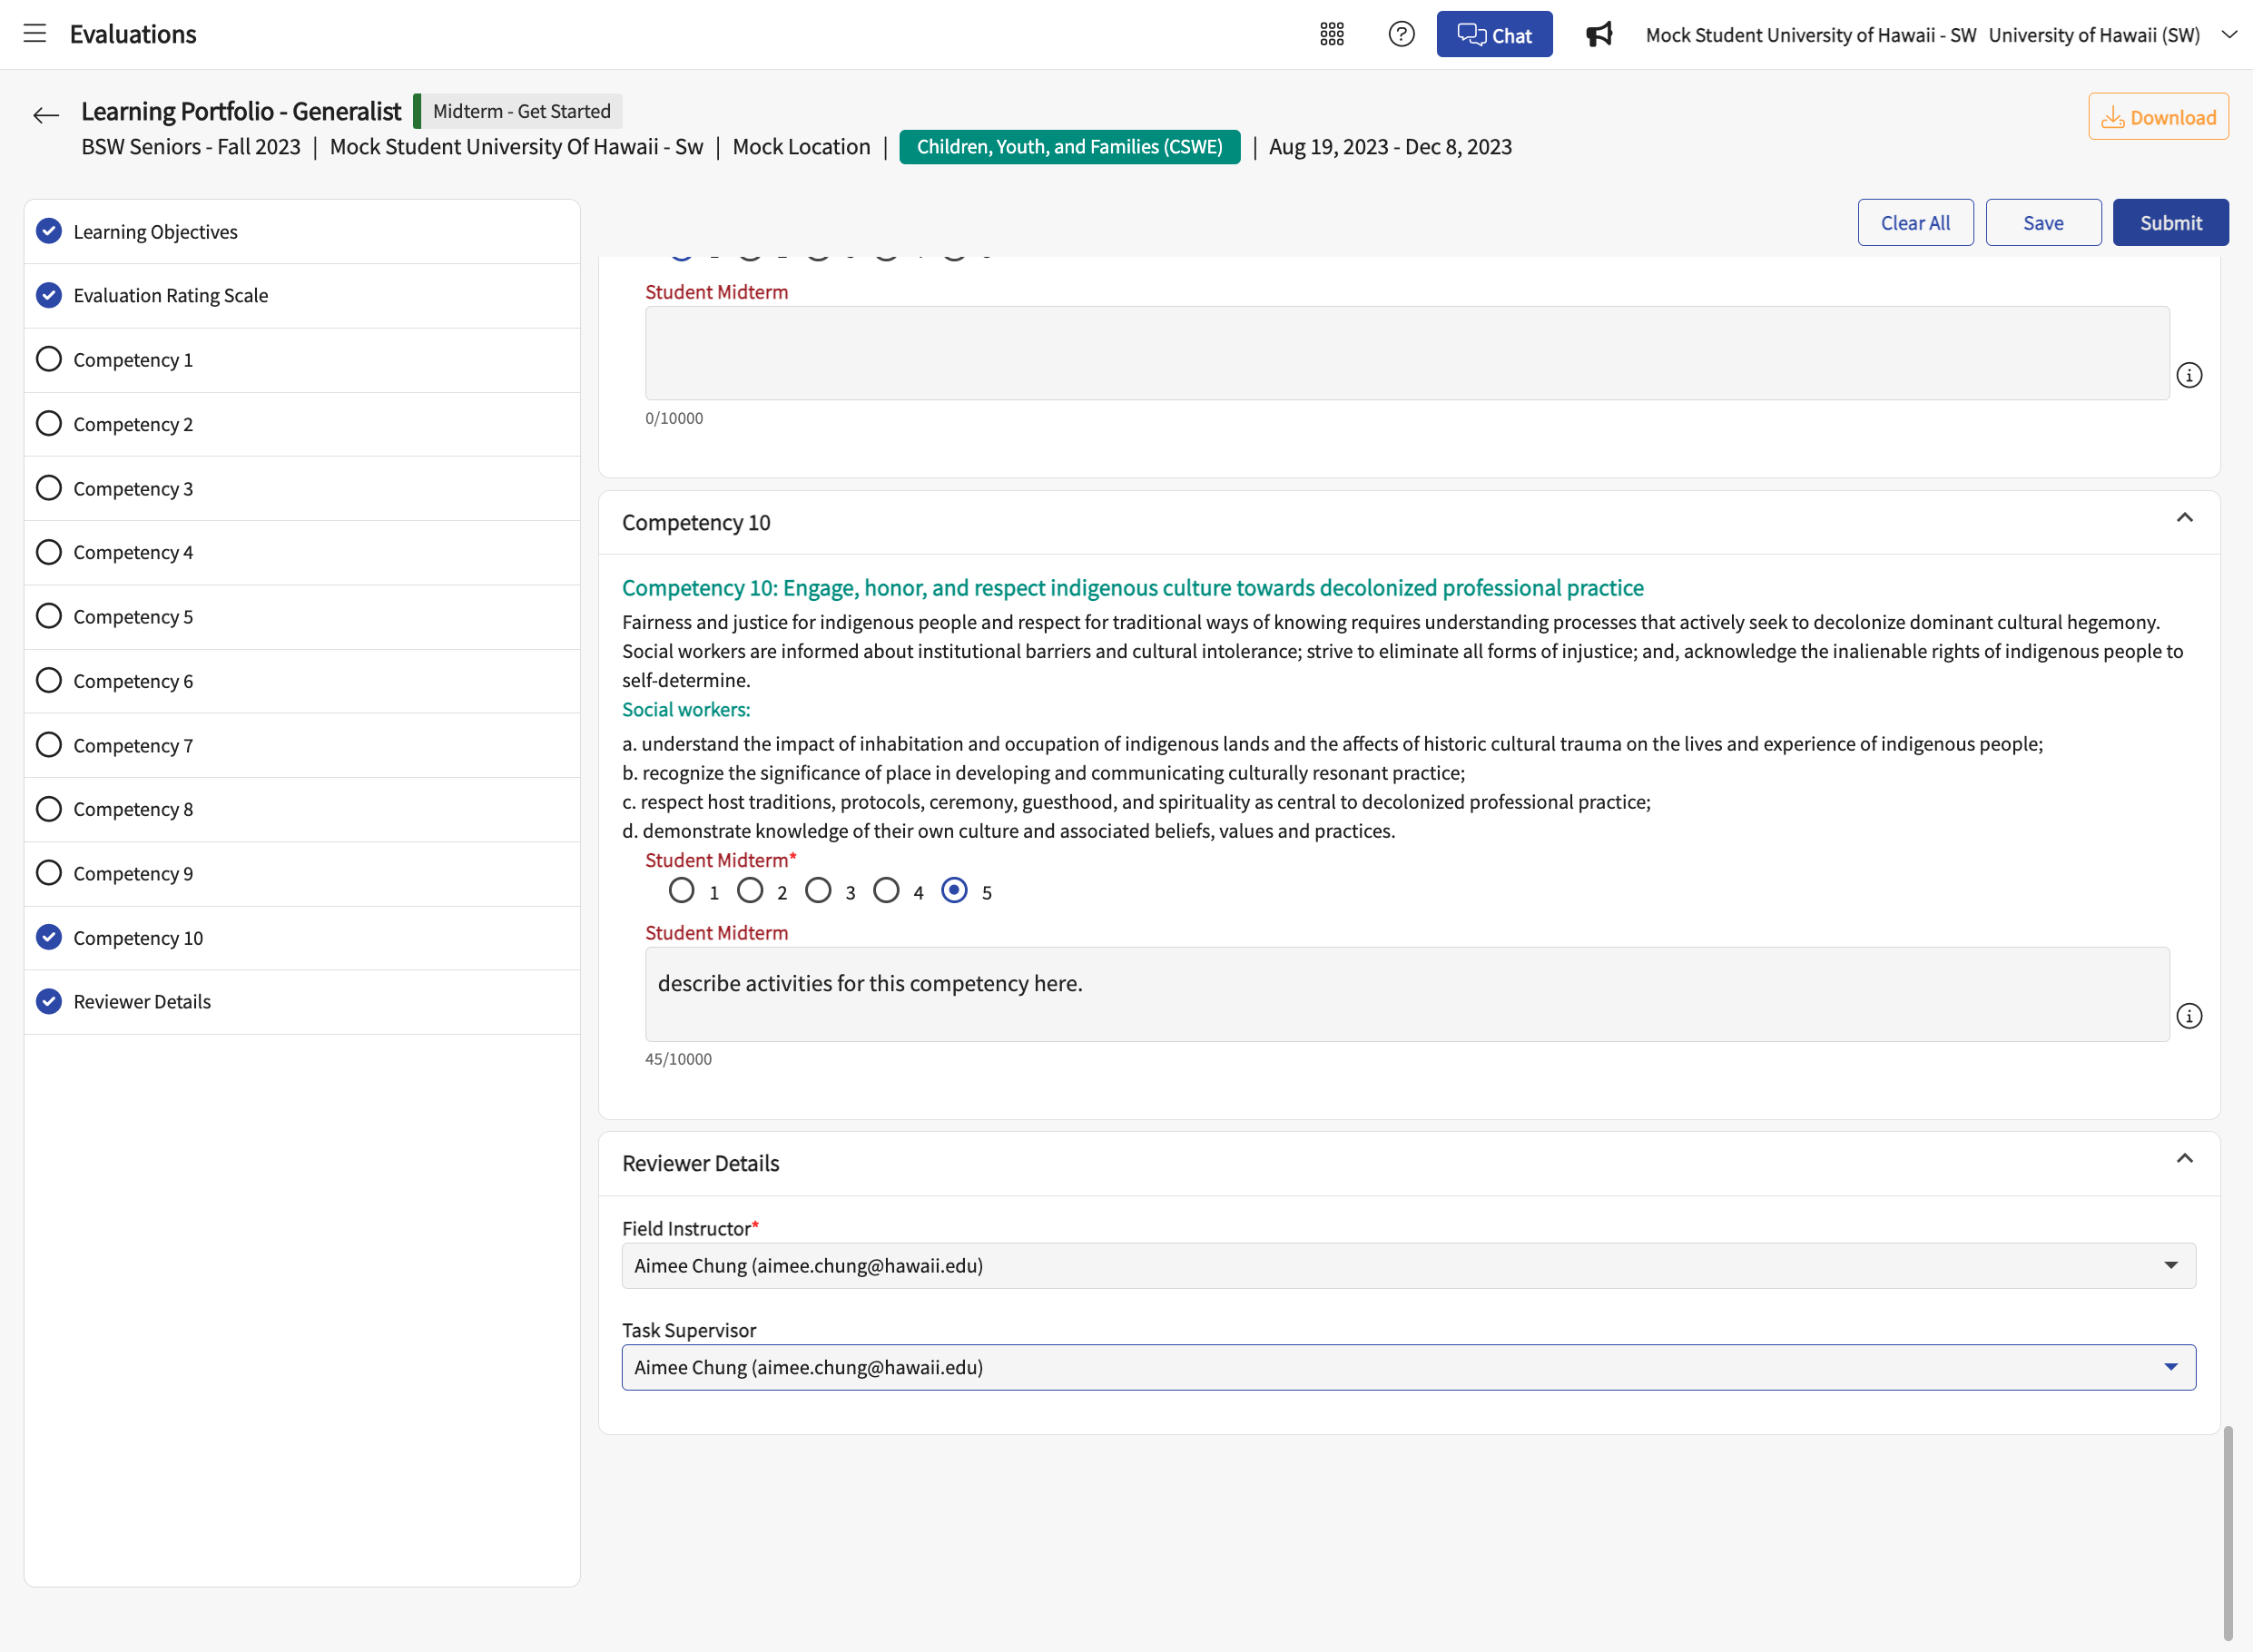Select rating 2 for Competency 10

[750, 890]
